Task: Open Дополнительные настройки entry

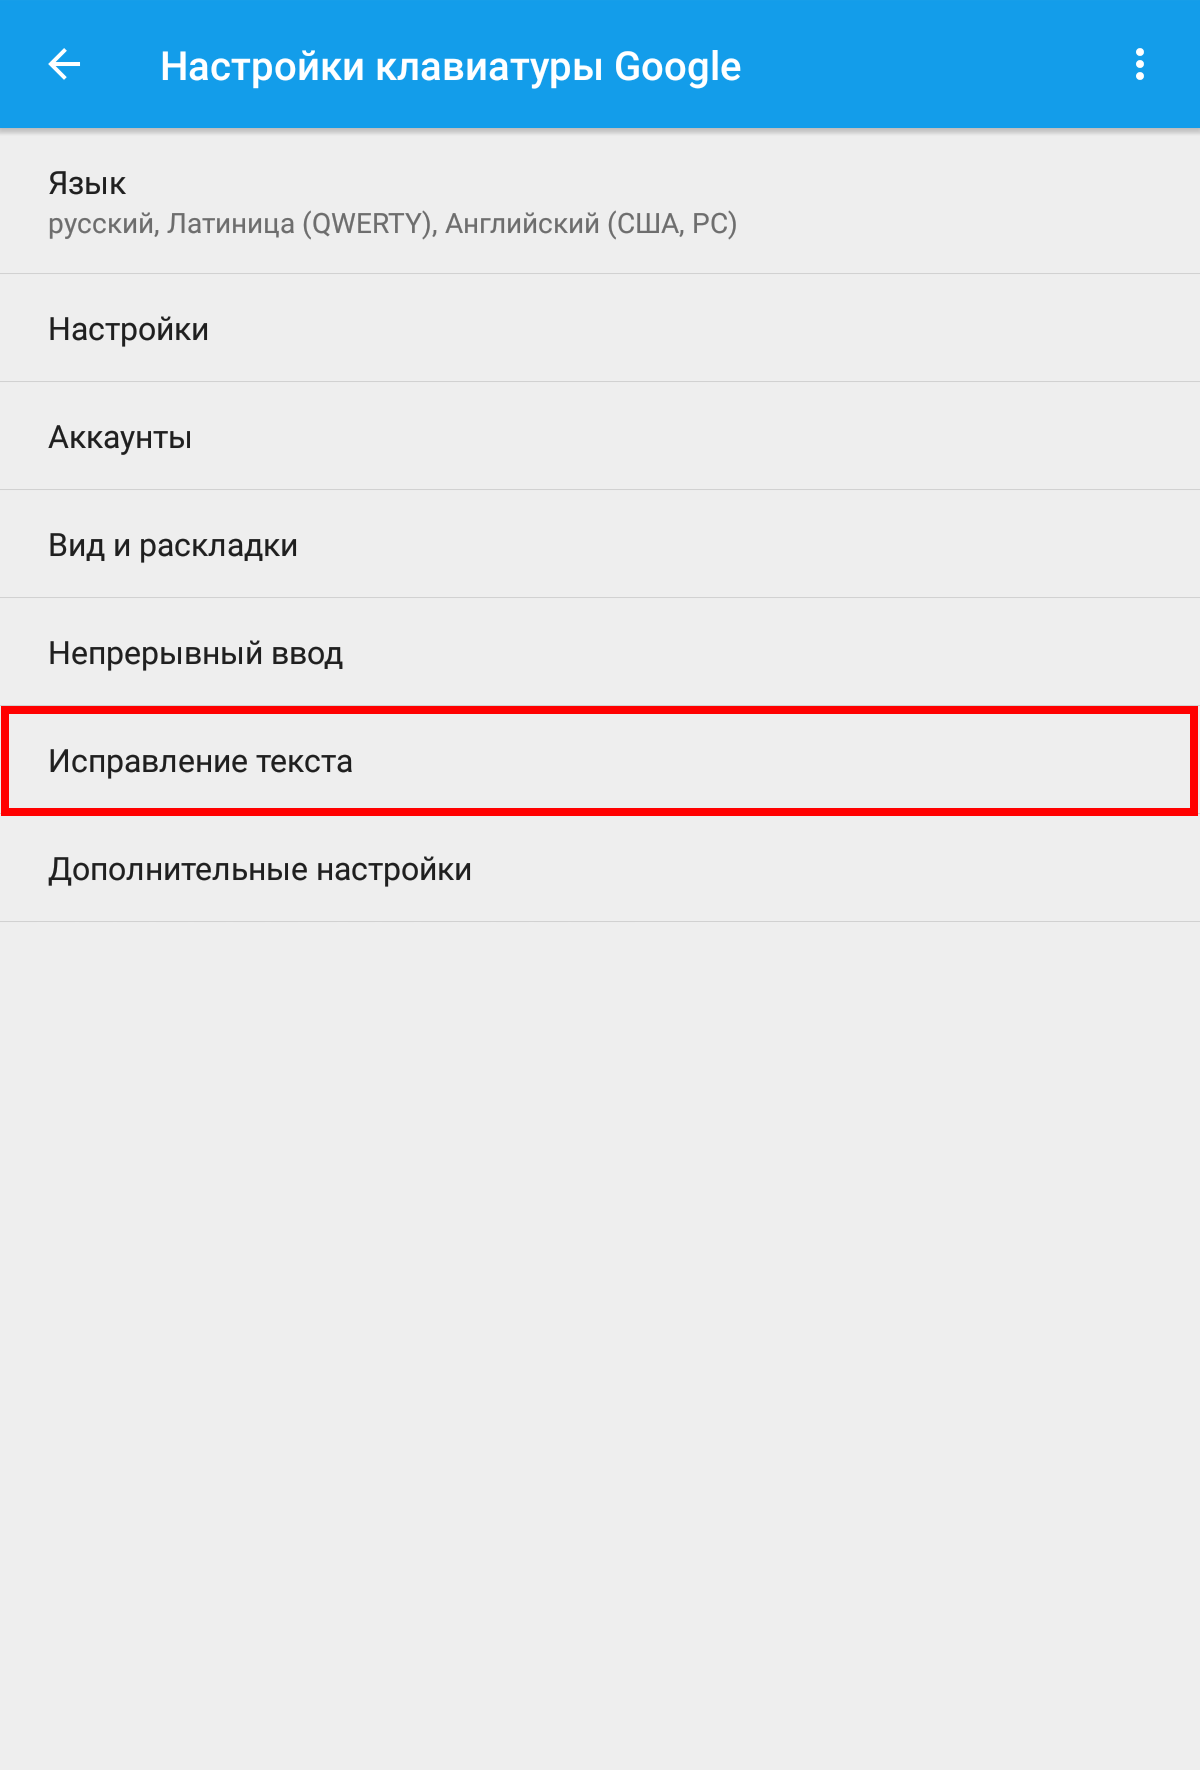Action: (x=600, y=869)
